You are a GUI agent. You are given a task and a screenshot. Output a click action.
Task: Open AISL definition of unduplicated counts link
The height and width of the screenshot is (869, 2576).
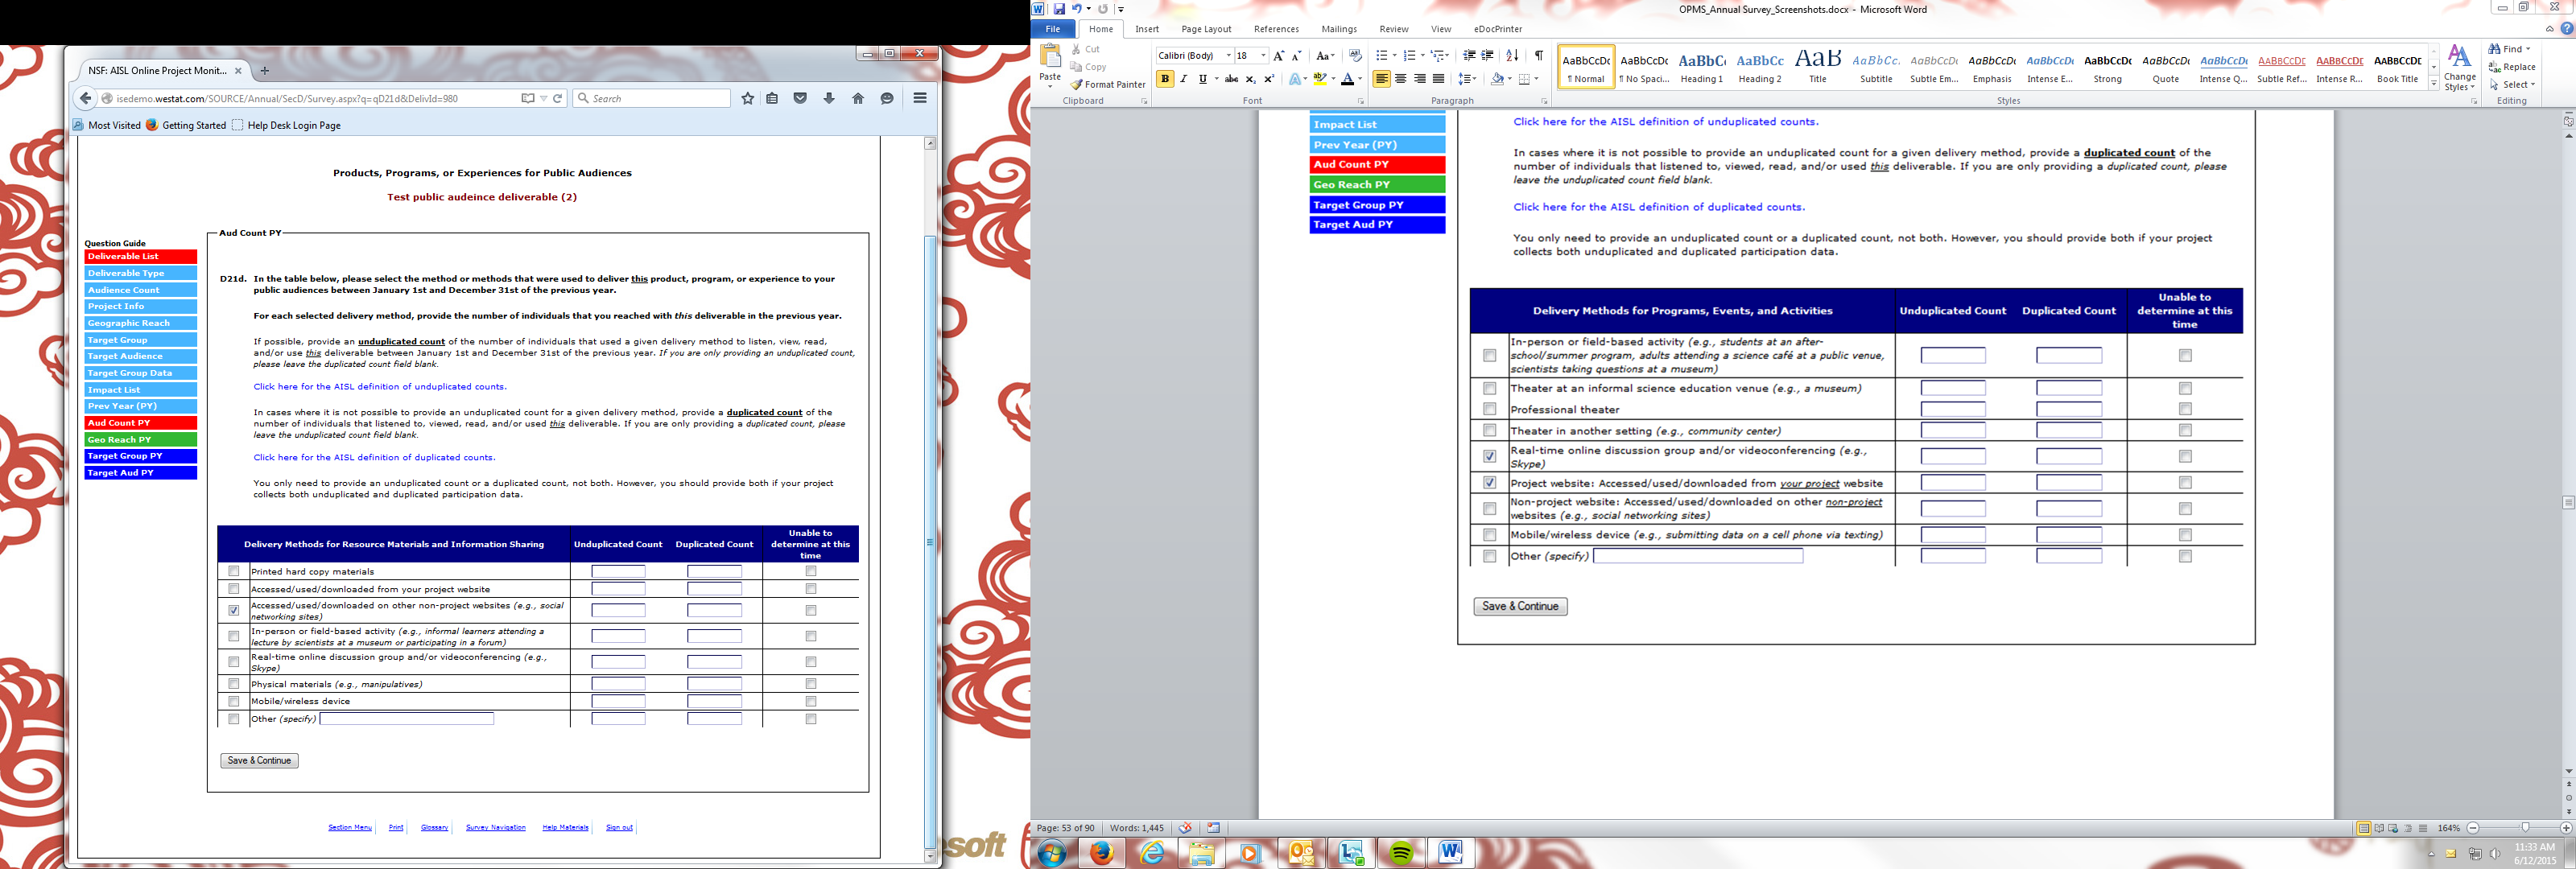pos(380,386)
